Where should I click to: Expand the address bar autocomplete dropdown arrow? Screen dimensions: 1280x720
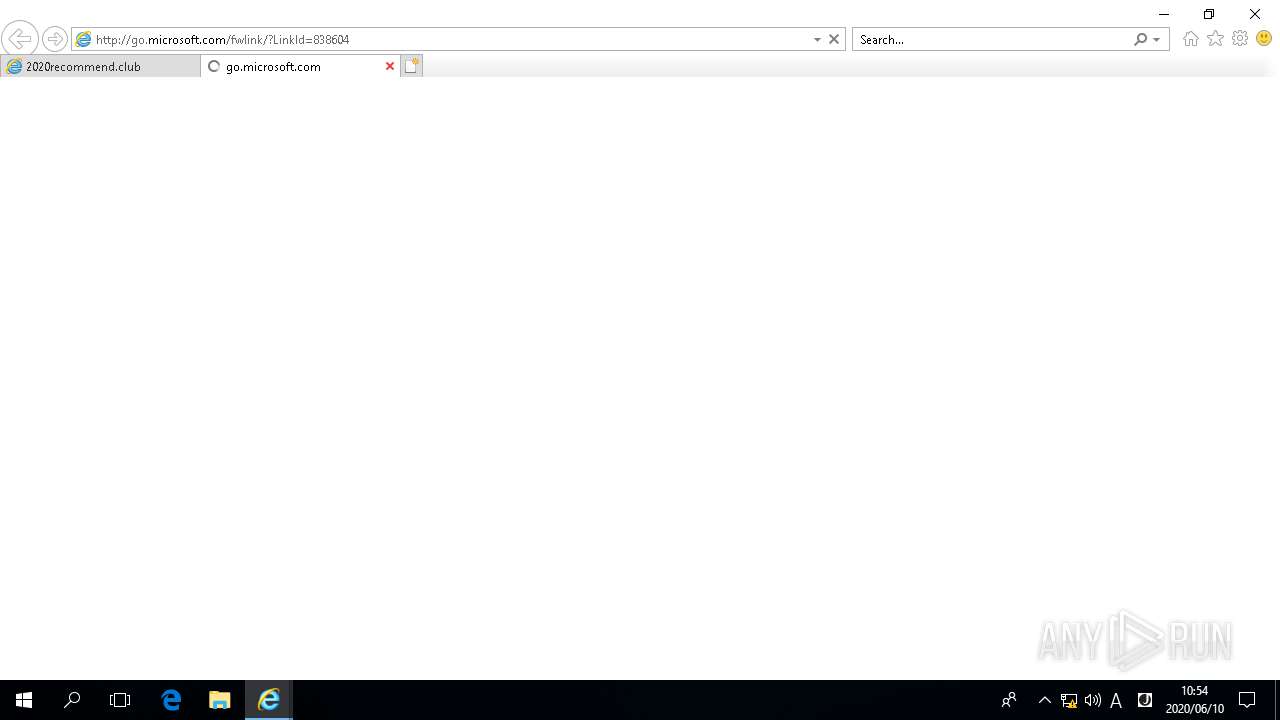click(x=817, y=39)
